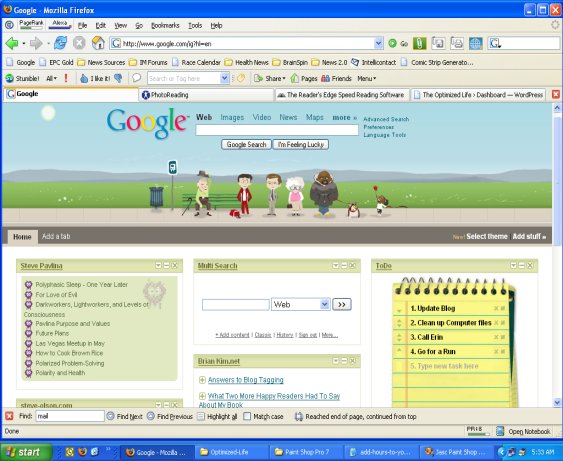Click the green exclamation toolbar icon
The height and width of the screenshot is (461, 563).
[419, 43]
